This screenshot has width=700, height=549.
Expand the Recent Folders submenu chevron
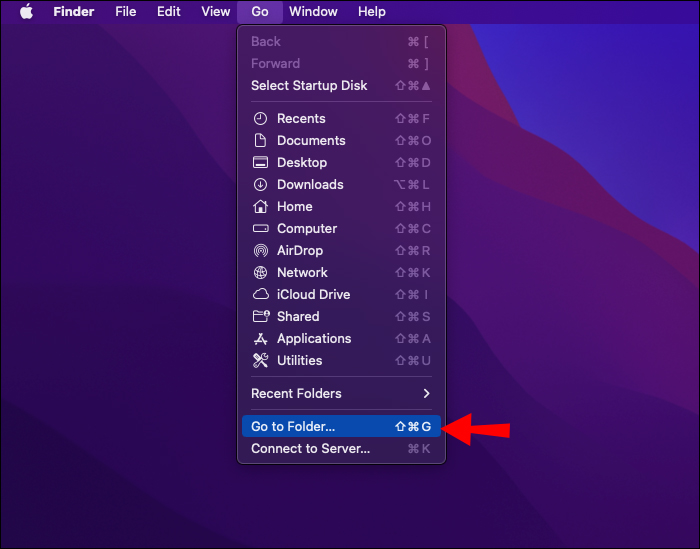427,393
